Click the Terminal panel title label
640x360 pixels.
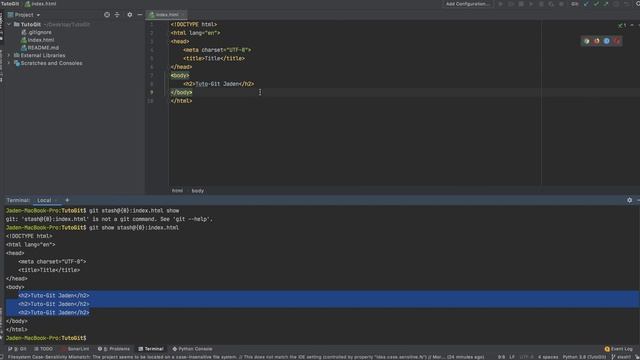click(x=18, y=200)
